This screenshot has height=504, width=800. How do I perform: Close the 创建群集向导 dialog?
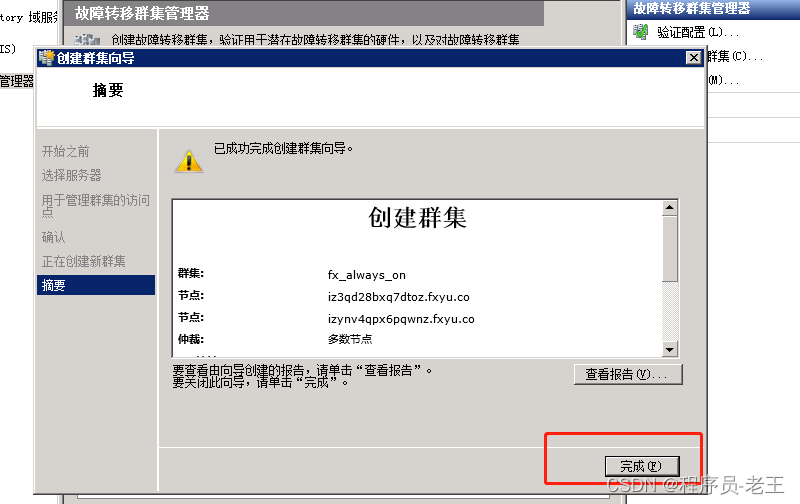[x=692, y=58]
